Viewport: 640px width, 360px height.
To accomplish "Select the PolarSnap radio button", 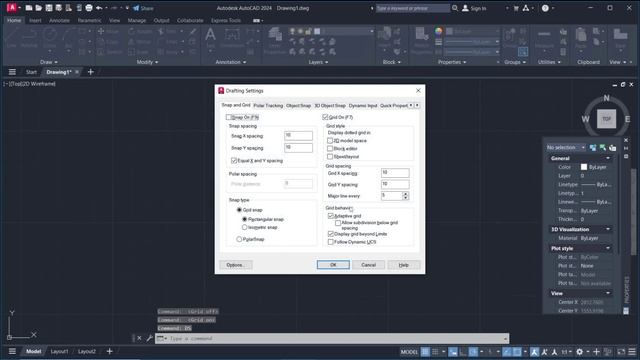I will click(x=239, y=239).
